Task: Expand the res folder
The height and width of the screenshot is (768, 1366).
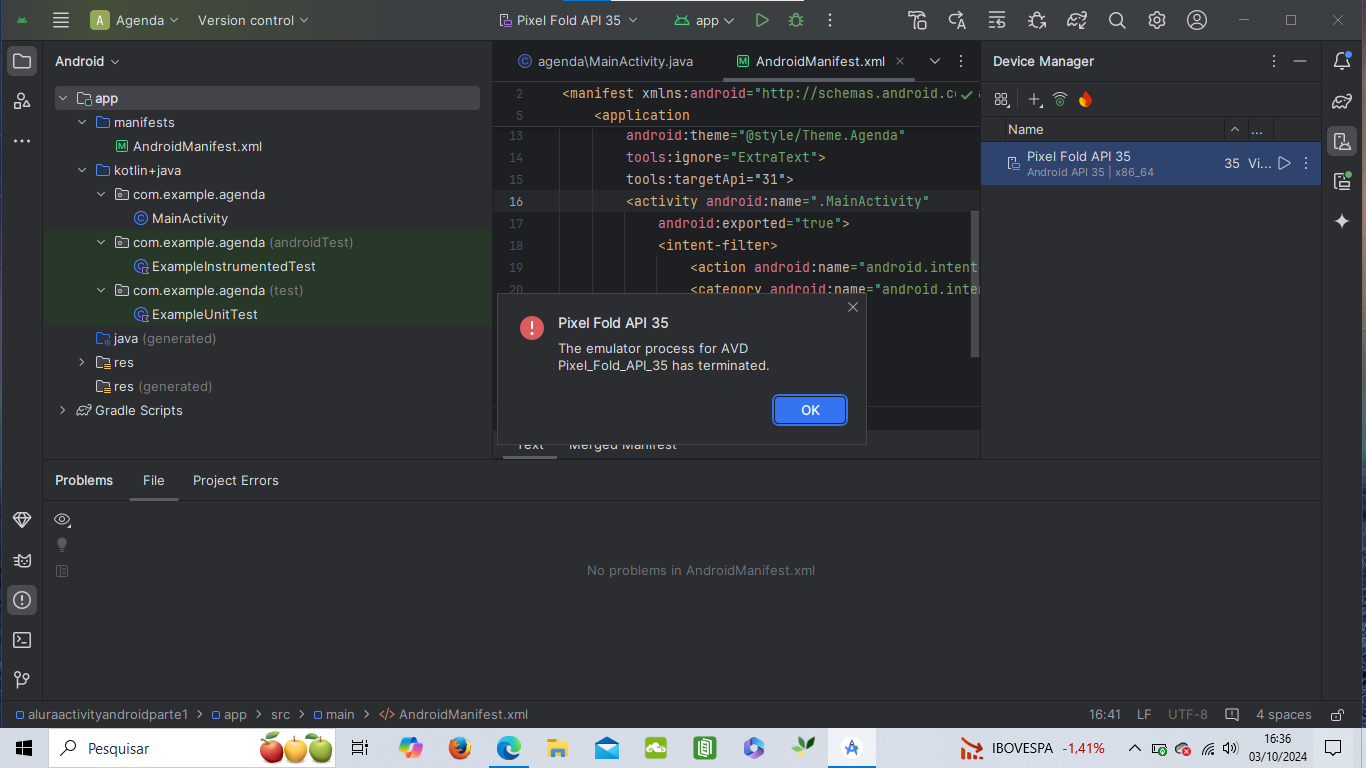Action: click(82, 362)
